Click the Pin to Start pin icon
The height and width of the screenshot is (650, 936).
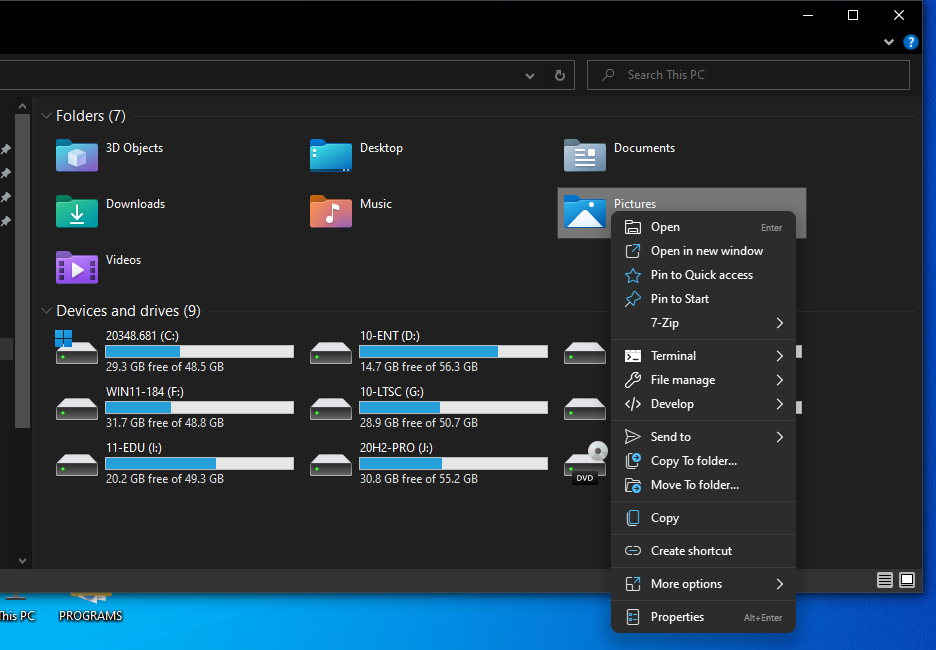pos(633,299)
